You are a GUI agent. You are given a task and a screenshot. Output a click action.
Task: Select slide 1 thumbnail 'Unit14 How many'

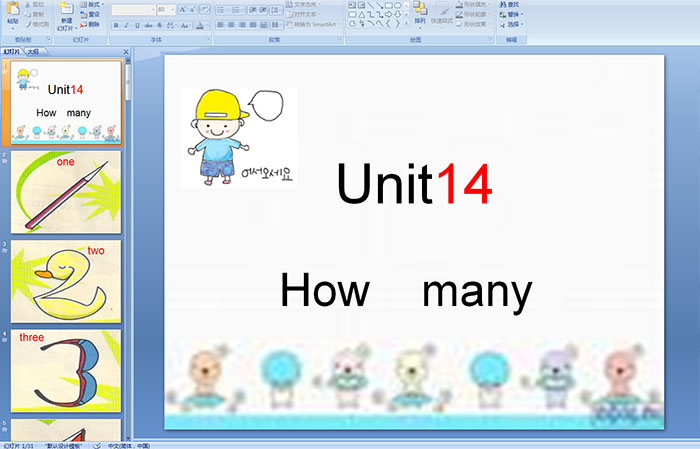pos(66,102)
